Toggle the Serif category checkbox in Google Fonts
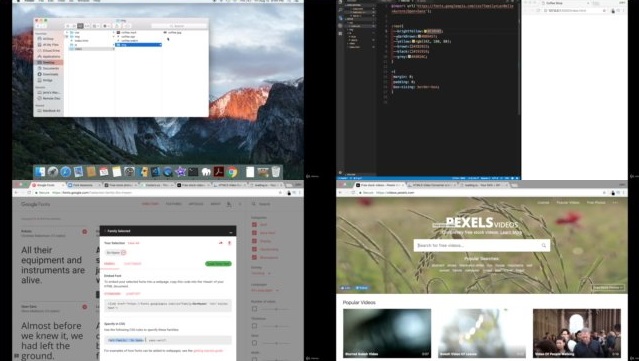The width and height of the screenshot is (639, 361). click(x=254, y=225)
